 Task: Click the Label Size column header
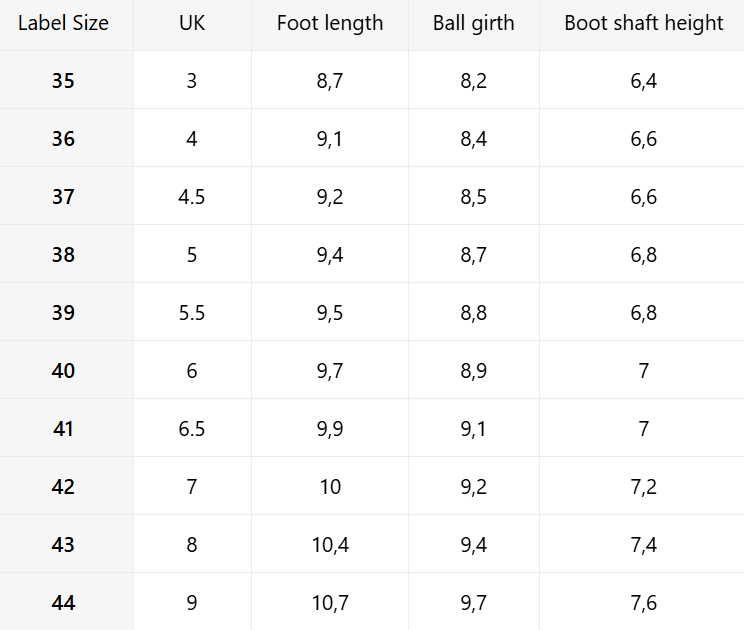pos(63,23)
